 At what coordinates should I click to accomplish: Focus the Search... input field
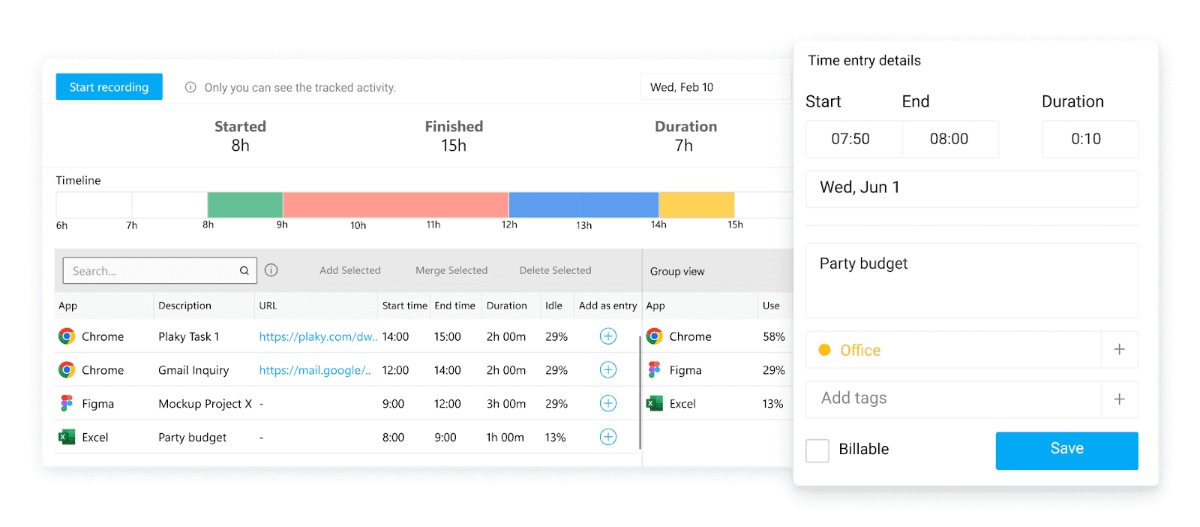(x=160, y=270)
